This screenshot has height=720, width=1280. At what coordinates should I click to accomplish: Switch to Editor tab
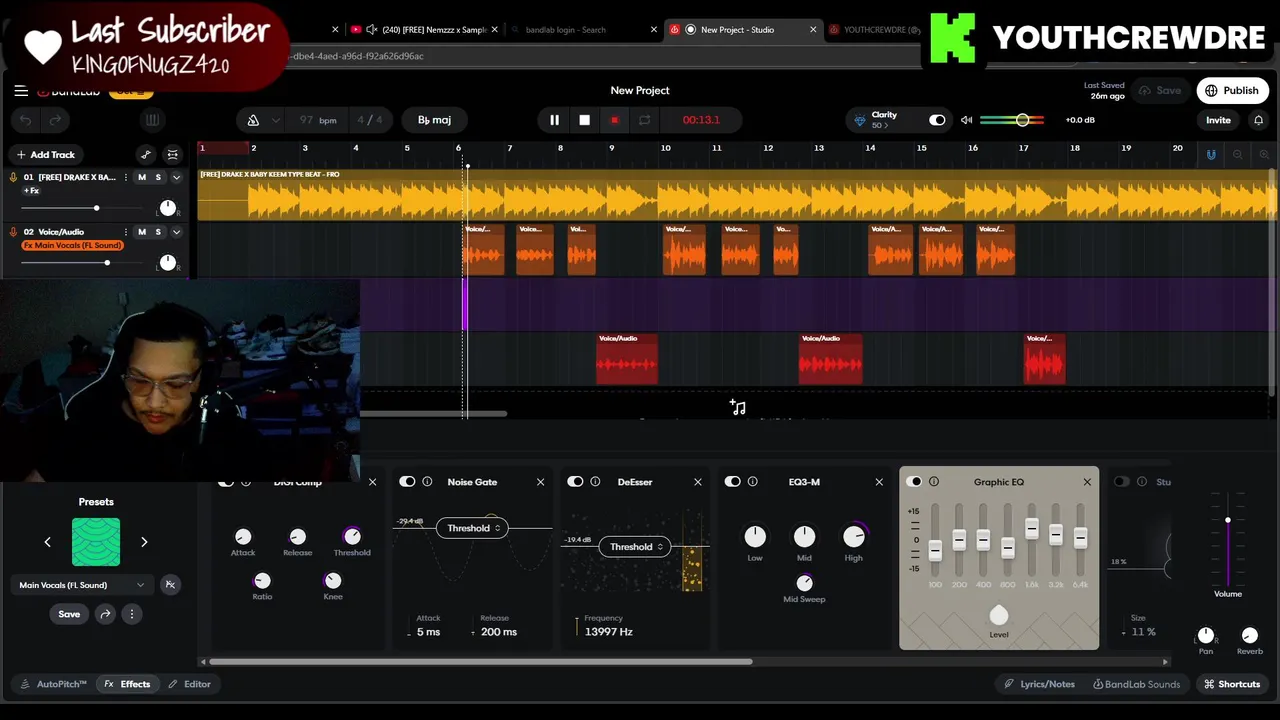click(x=189, y=684)
